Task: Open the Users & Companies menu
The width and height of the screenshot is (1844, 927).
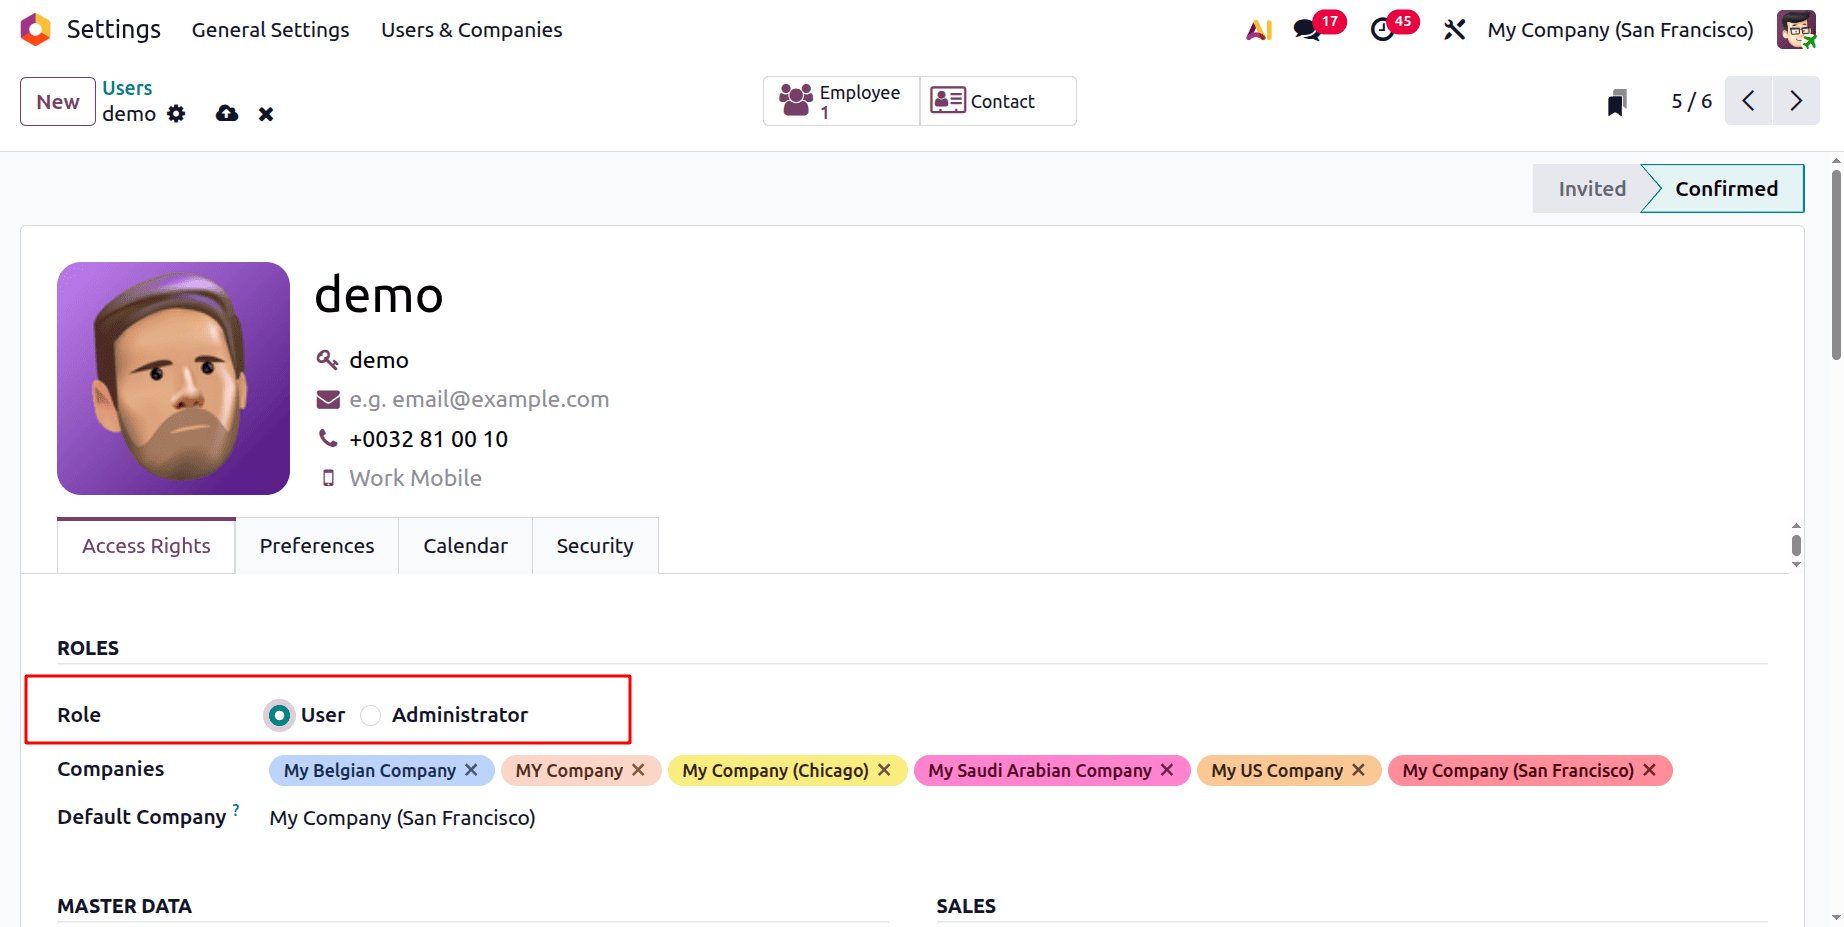Action: click(x=471, y=30)
